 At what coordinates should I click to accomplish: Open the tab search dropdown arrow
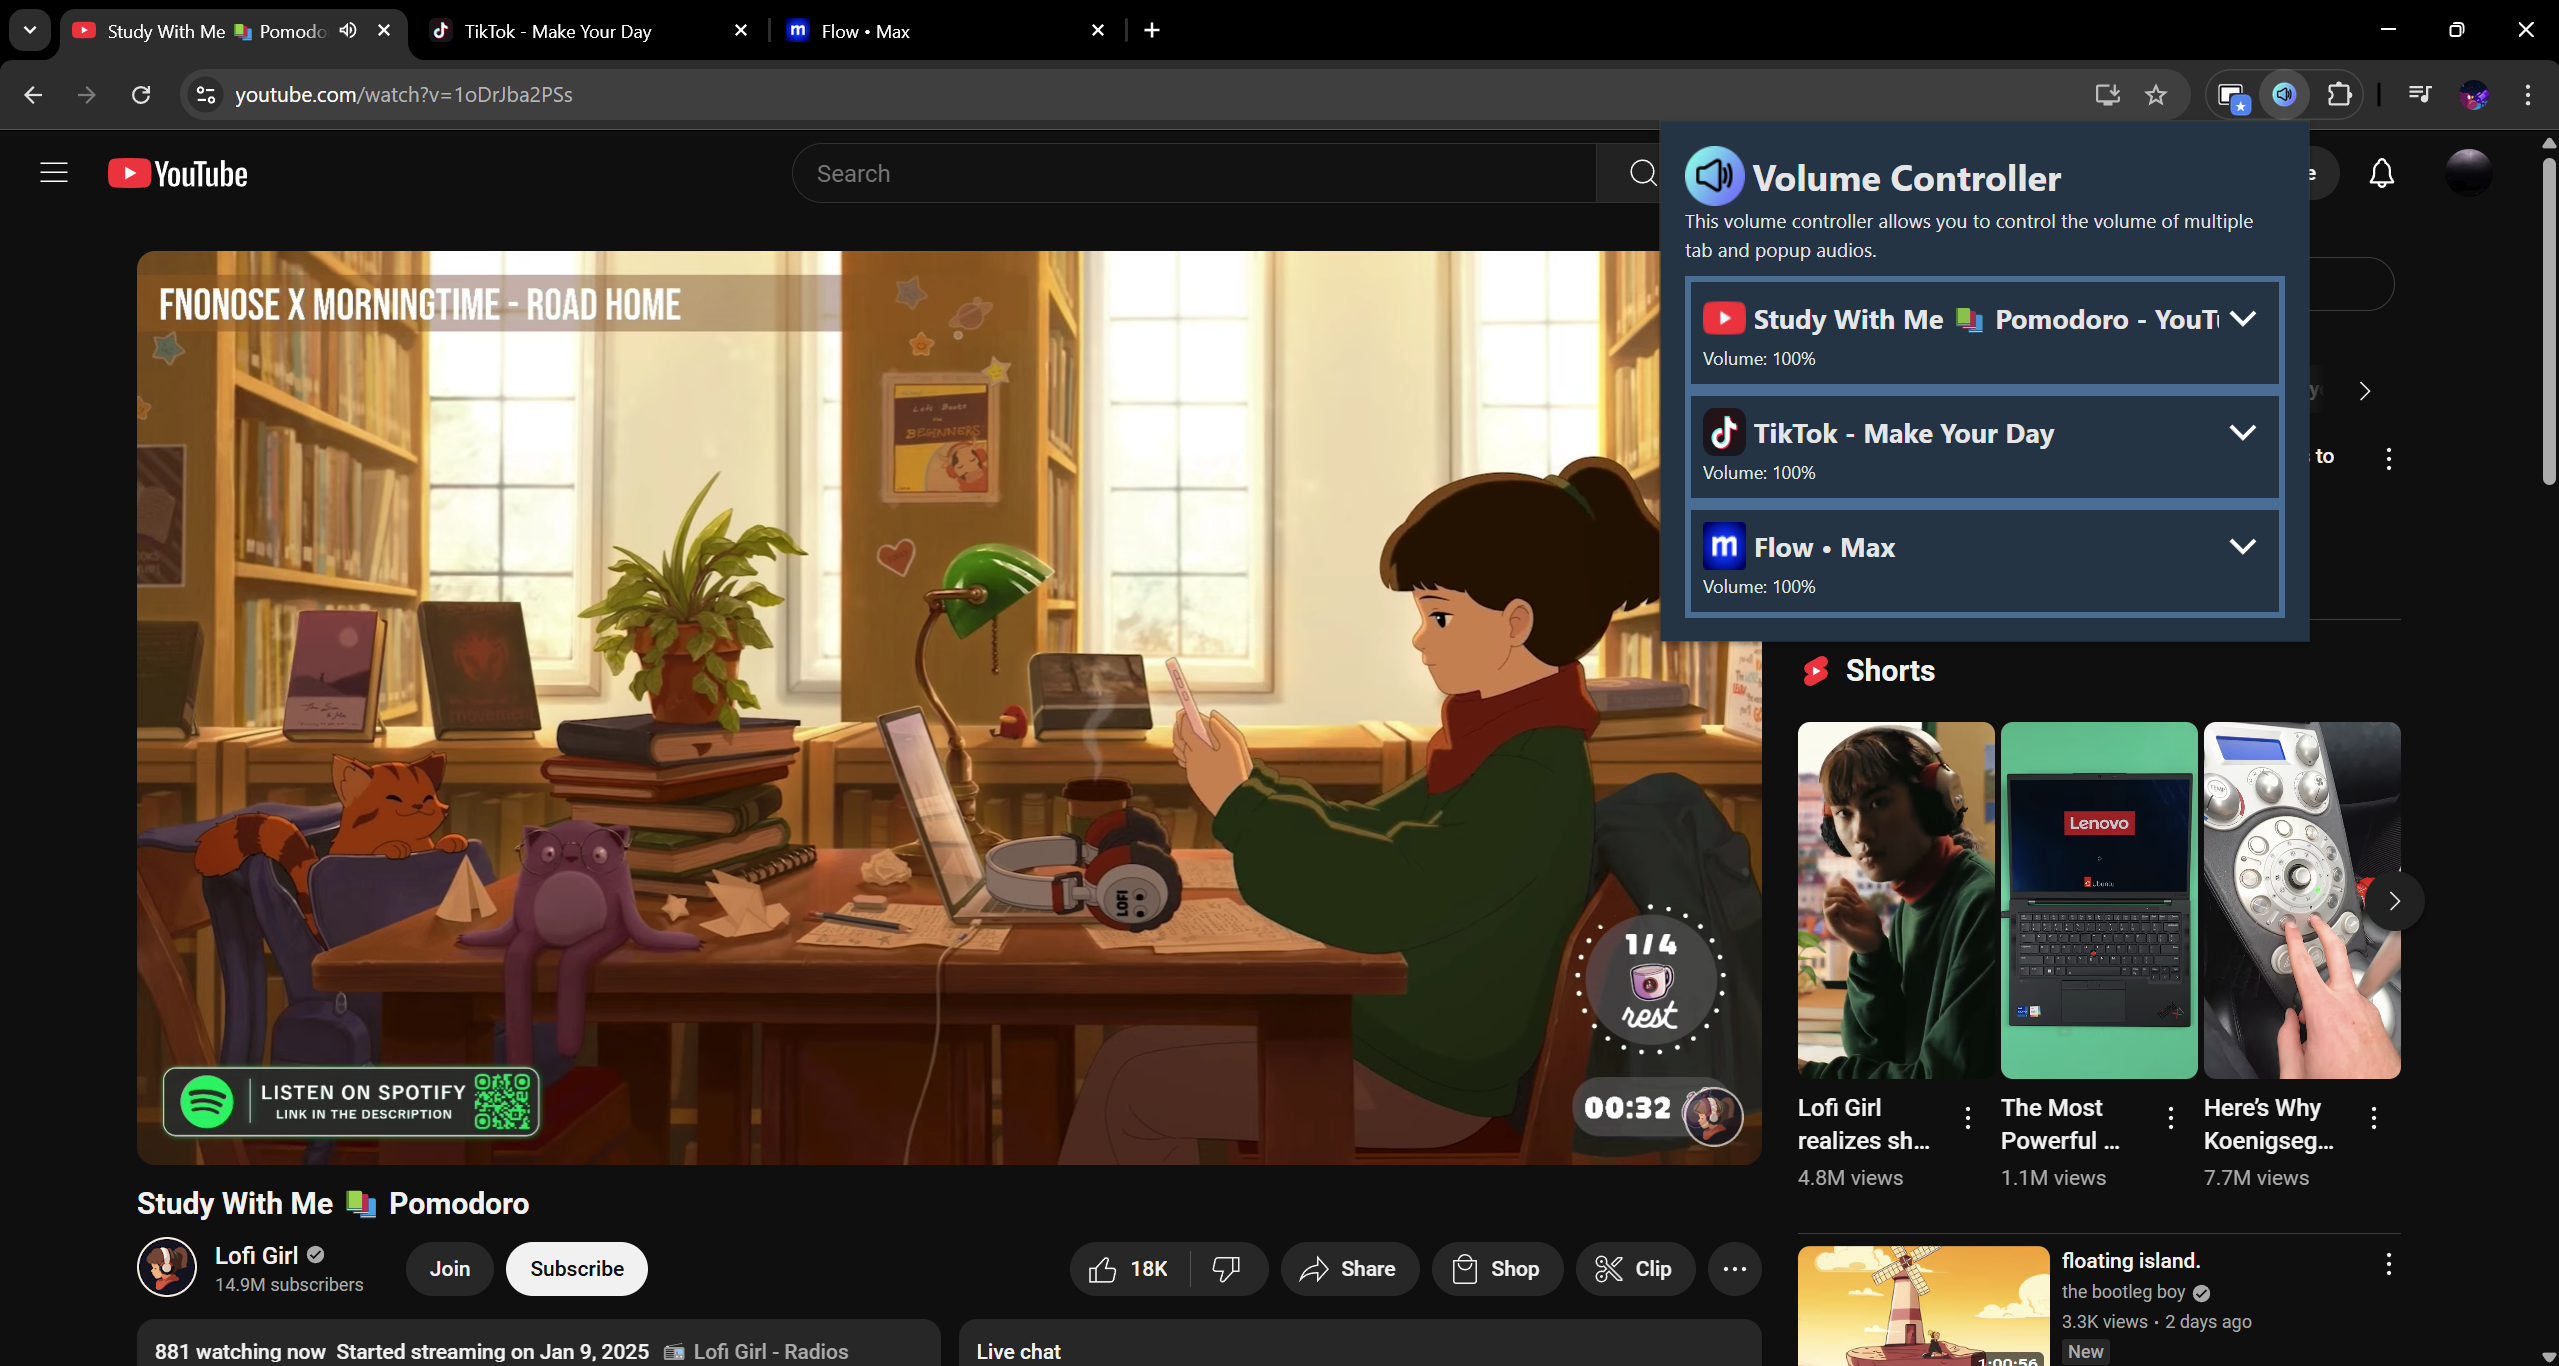tap(30, 30)
